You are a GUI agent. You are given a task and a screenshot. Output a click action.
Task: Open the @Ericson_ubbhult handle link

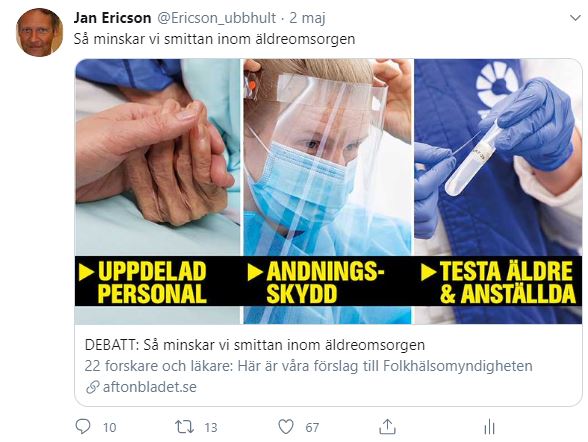click(x=216, y=18)
